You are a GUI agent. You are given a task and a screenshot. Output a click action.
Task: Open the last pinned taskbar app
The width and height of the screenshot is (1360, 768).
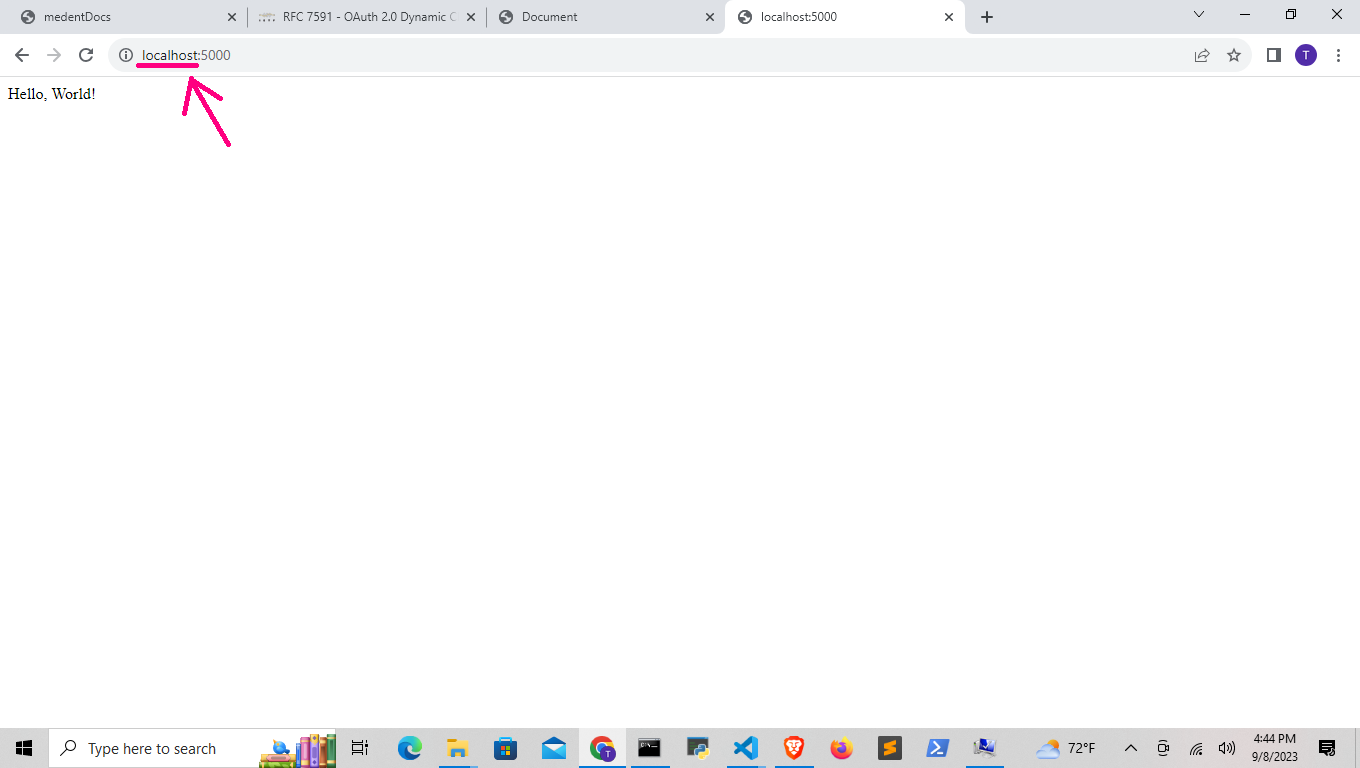[x=986, y=748]
